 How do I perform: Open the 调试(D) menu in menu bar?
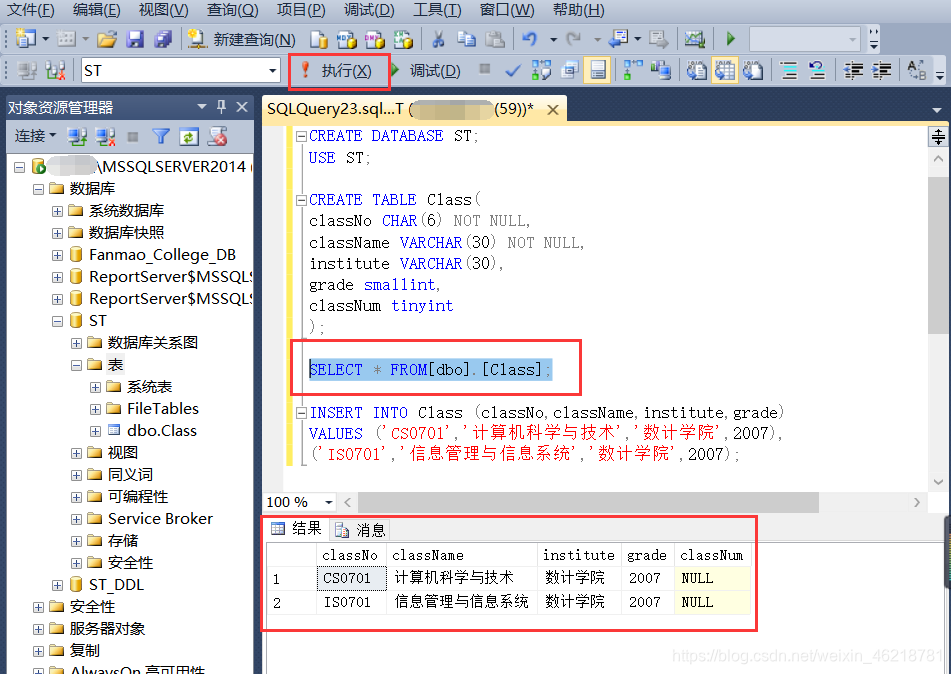pyautogui.click(x=369, y=10)
